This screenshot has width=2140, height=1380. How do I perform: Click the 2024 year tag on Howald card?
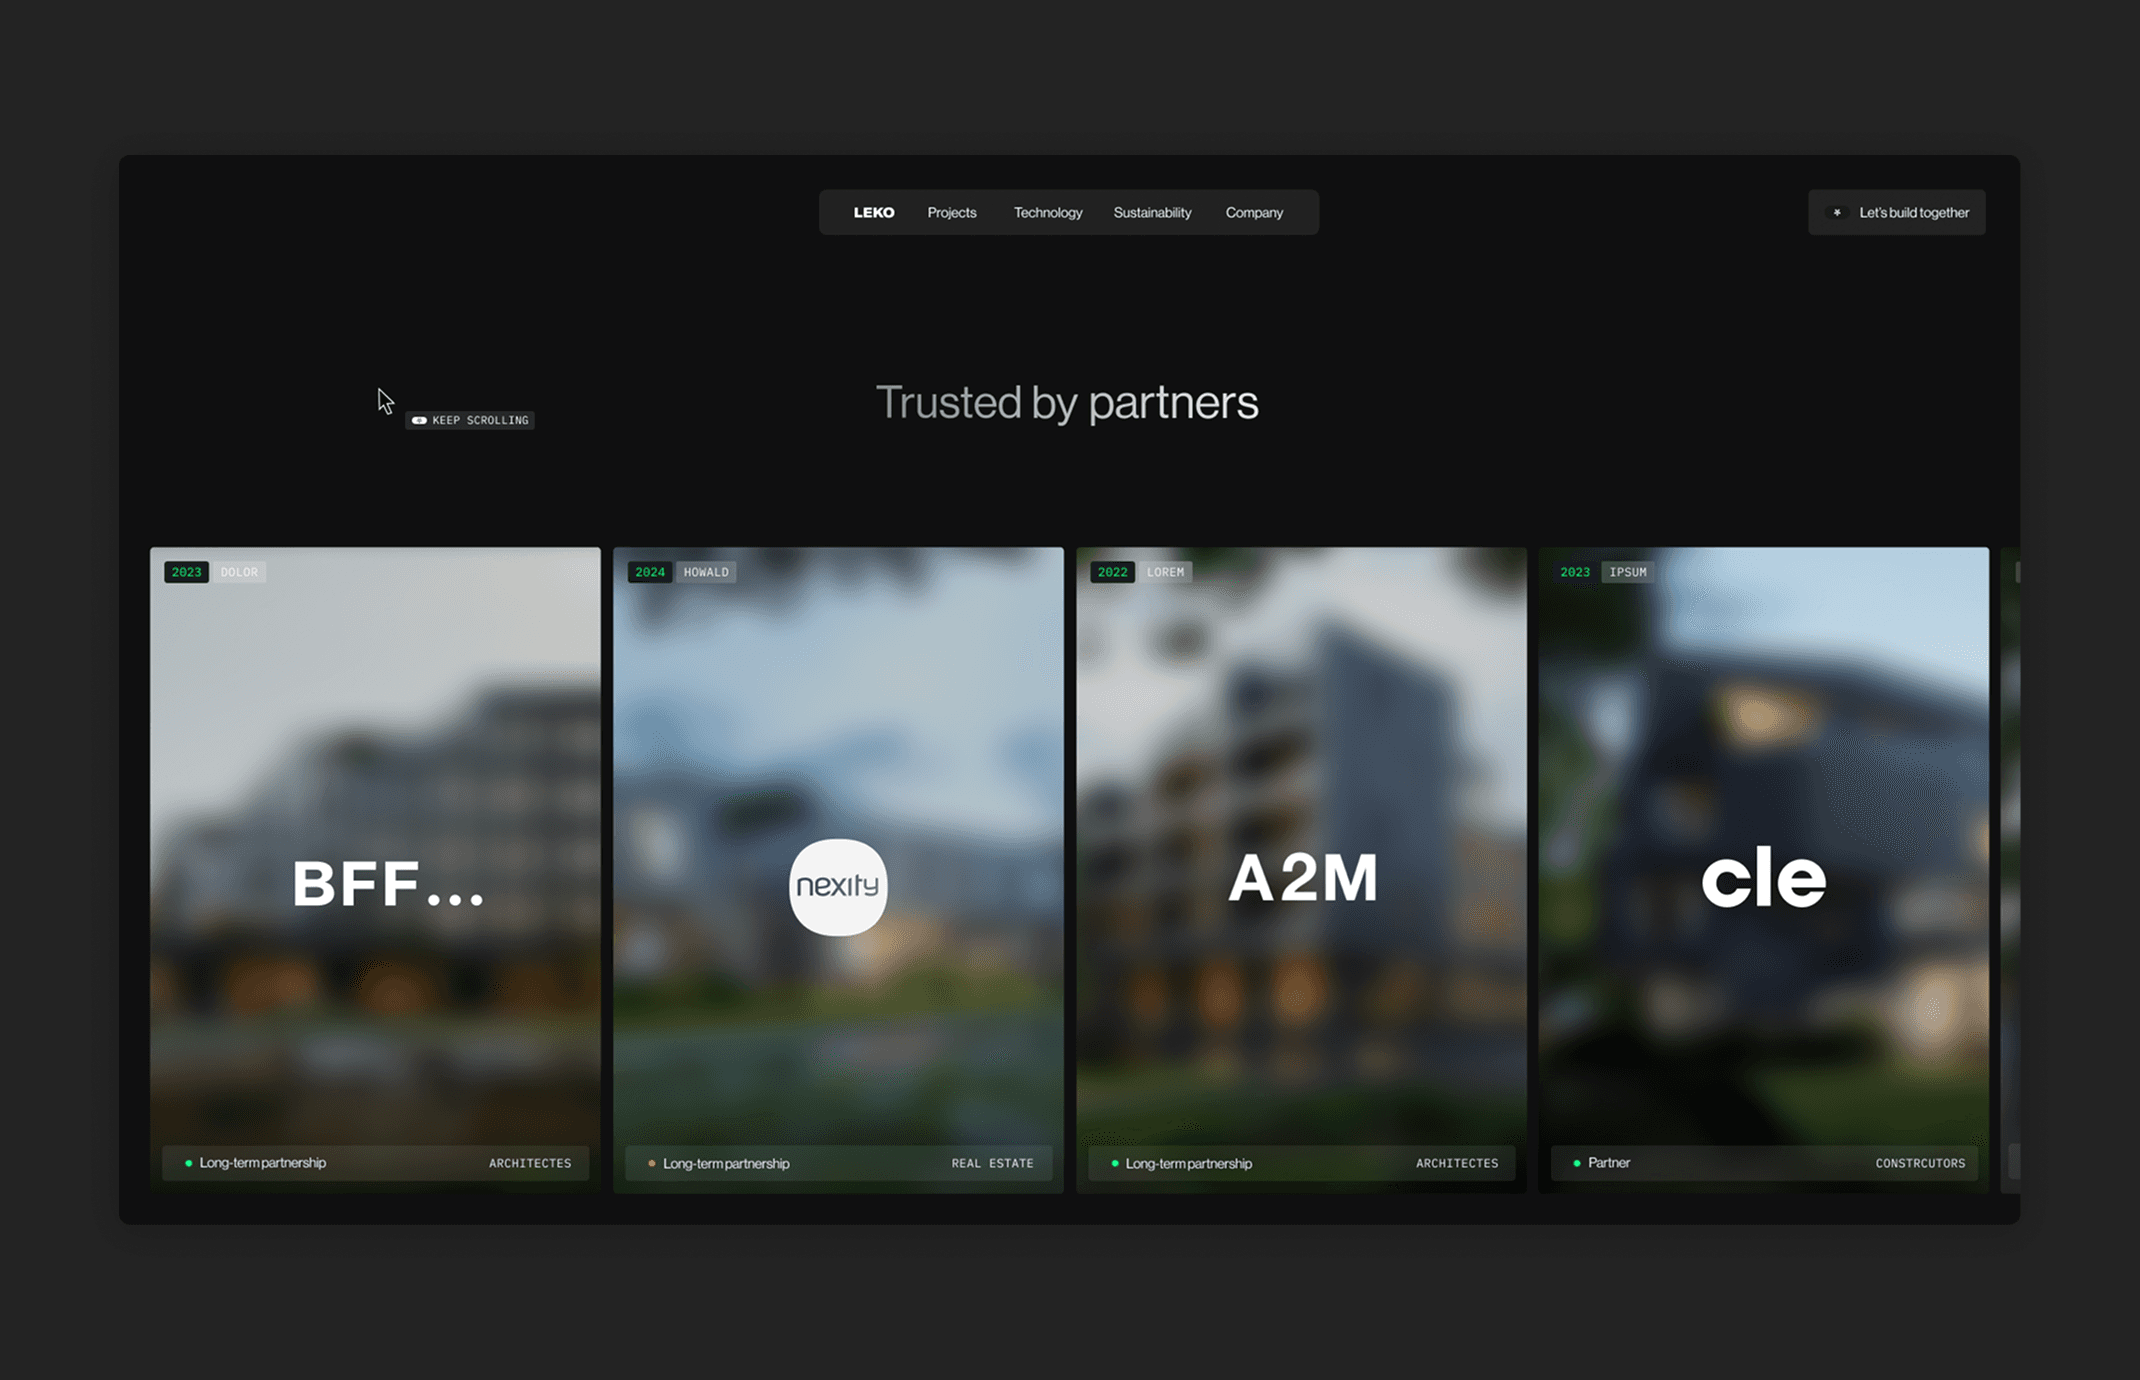pyautogui.click(x=650, y=572)
